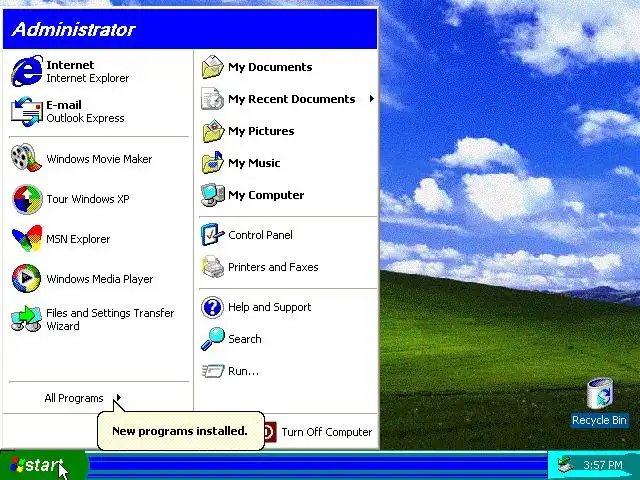Open Files and Settings Transfer Wizard label
Viewport: 640px width, 480px height.
click(x=110, y=319)
